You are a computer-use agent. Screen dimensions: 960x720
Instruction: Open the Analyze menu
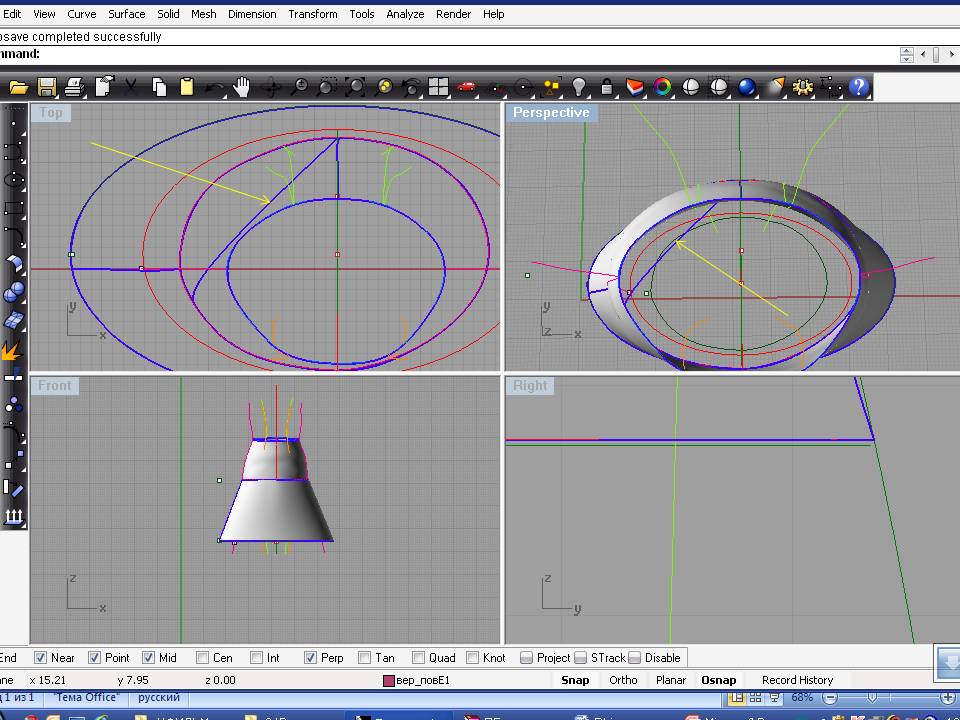(405, 14)
